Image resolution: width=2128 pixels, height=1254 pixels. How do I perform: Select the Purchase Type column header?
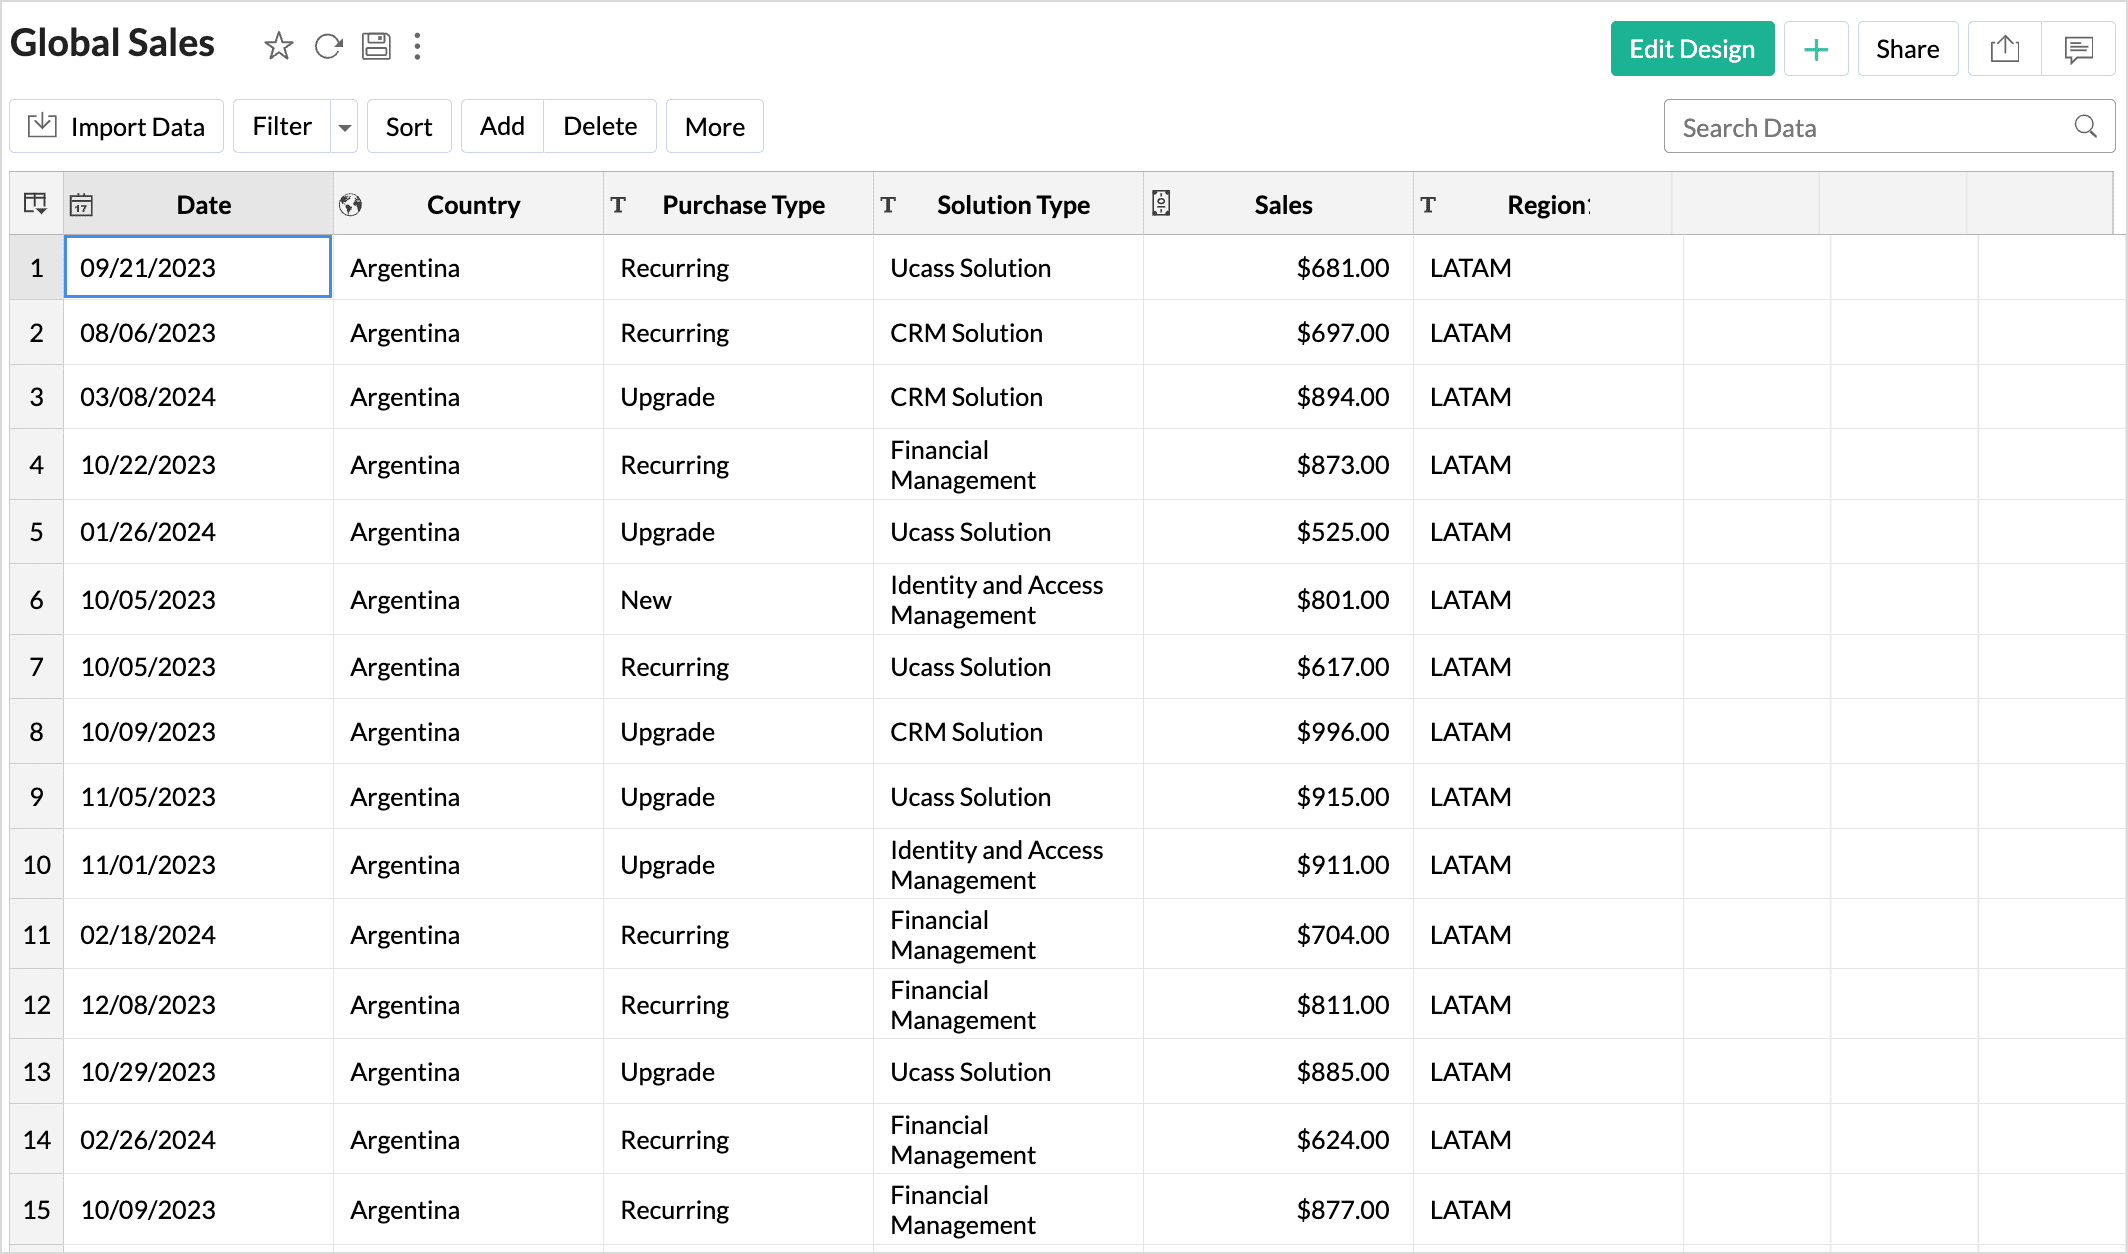click(738, 204)
